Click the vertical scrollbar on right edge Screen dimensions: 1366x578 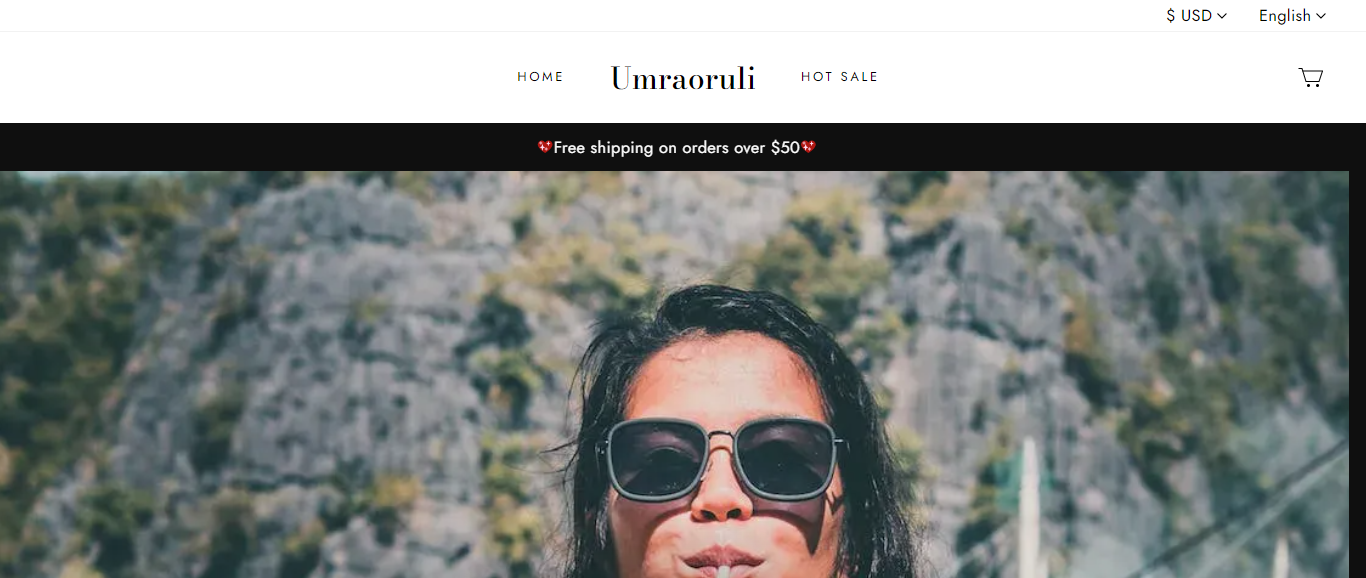click(x=1357, y=374)
